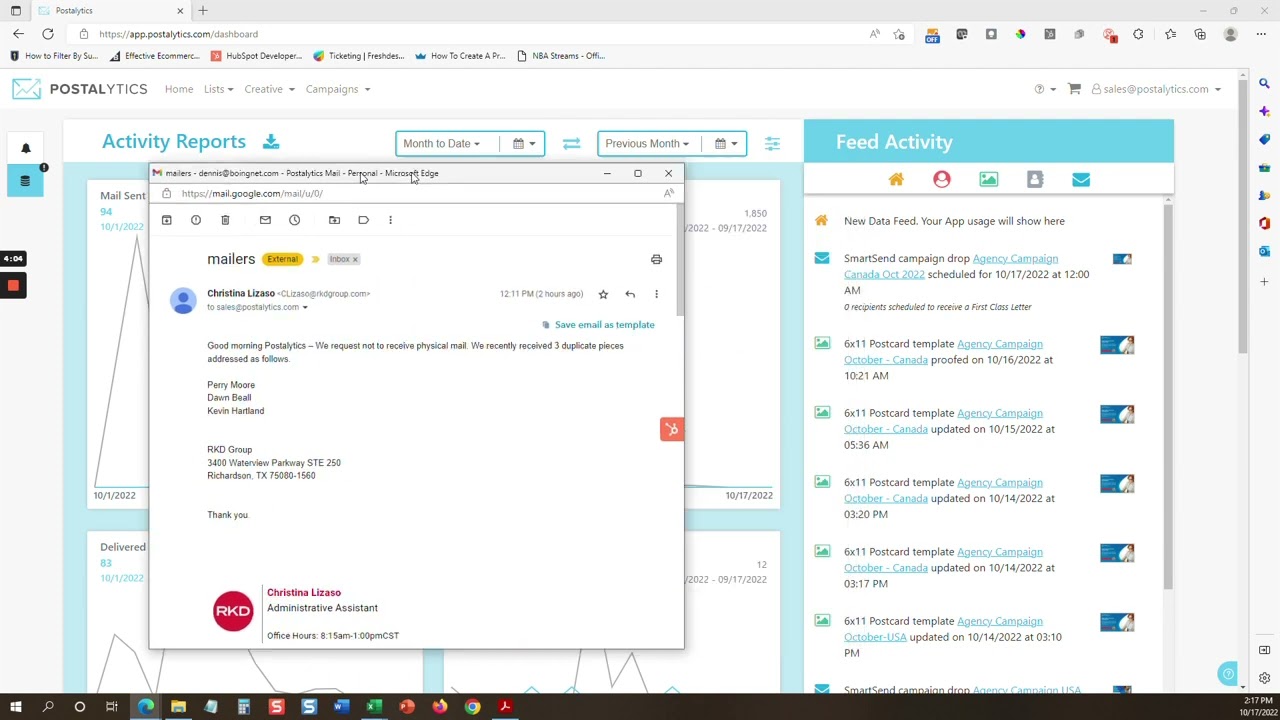Filter Feed Activity by home icon
The image size is (1280, 720).
click(896, 179)
